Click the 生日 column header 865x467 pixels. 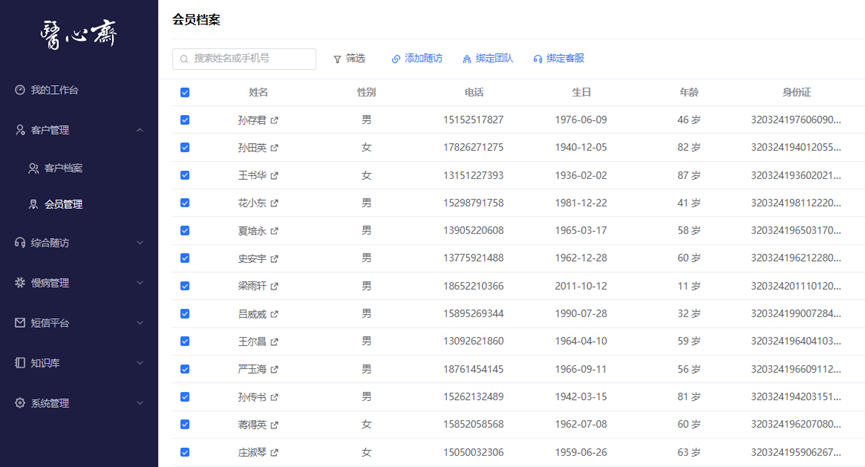(581, 92)
